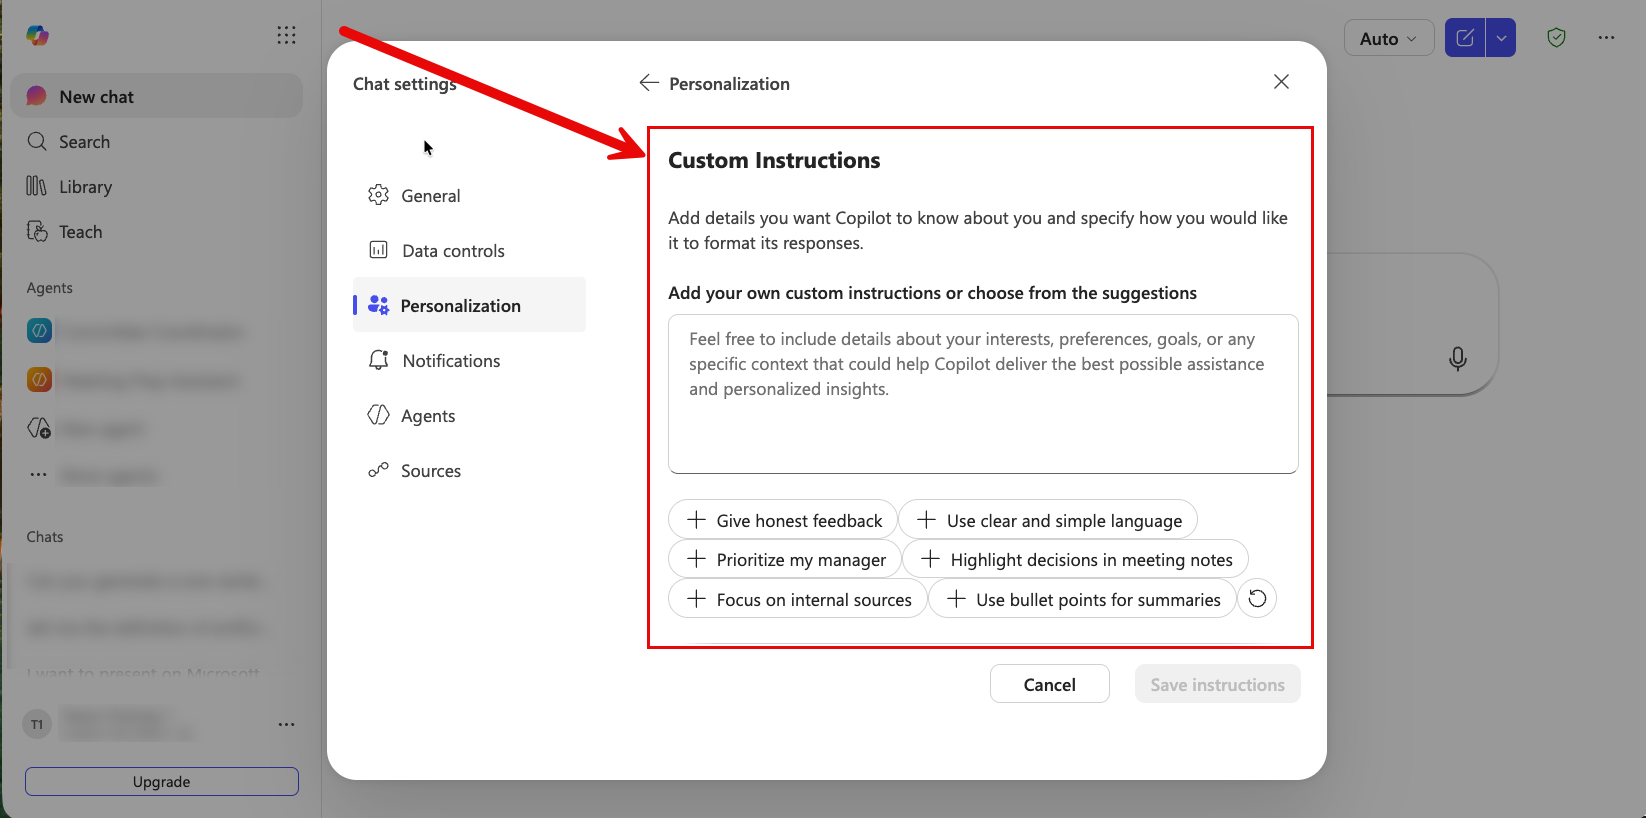
Task: Add the Give honest feedback suggestion
Action: pos(783,520)
